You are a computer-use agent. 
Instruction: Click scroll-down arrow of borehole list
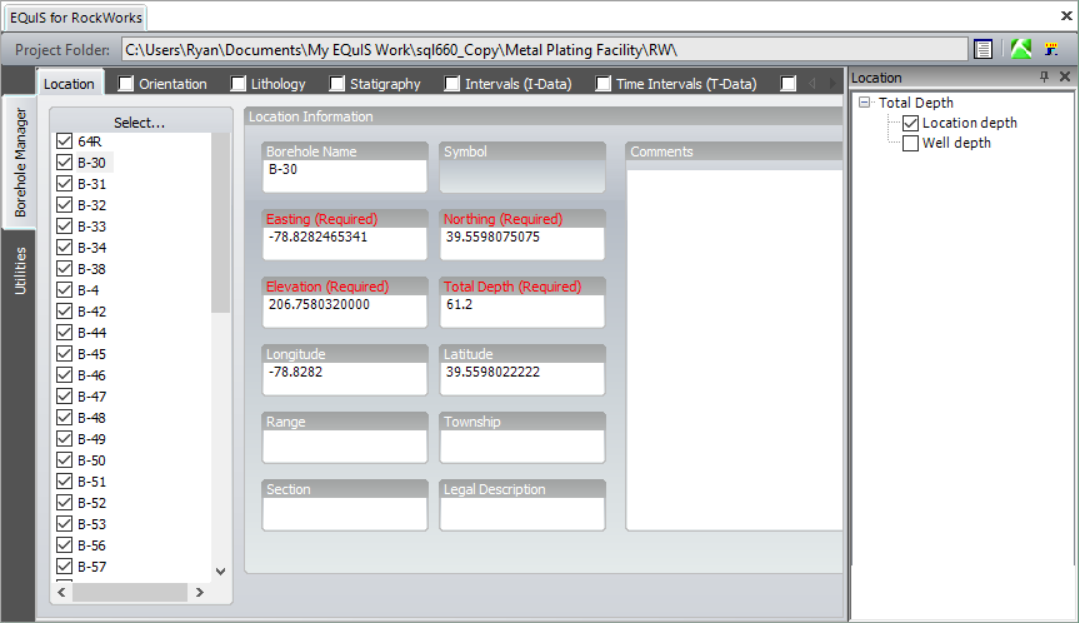coord(221,571)
